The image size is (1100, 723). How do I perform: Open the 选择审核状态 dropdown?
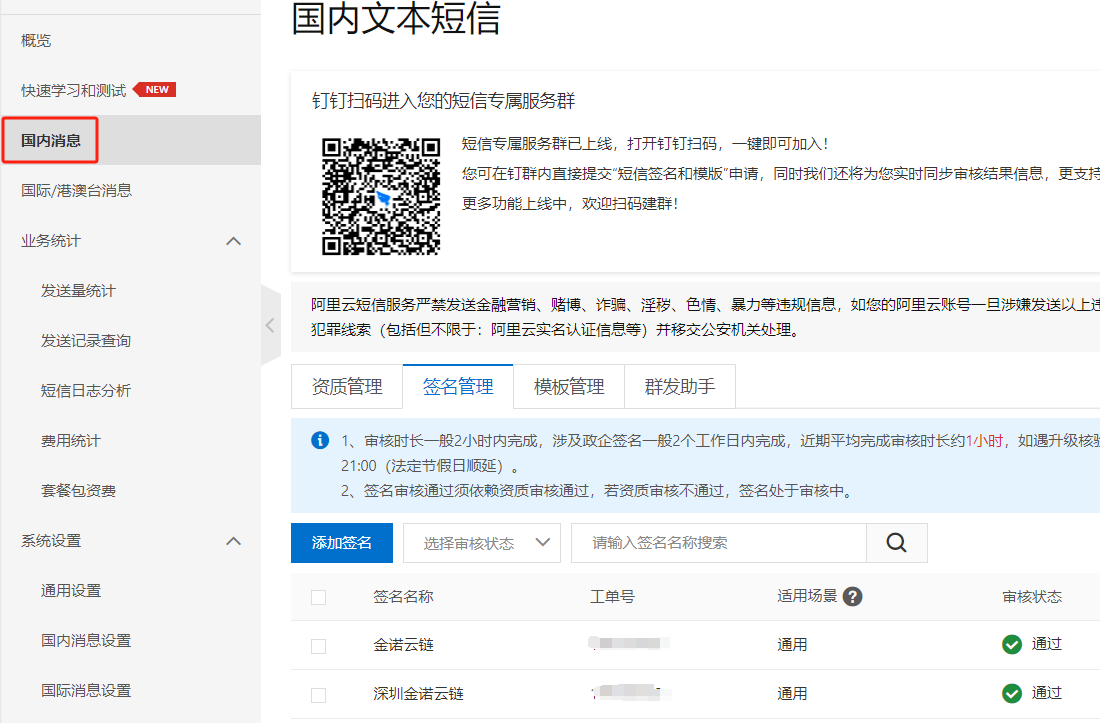(481, 543)
